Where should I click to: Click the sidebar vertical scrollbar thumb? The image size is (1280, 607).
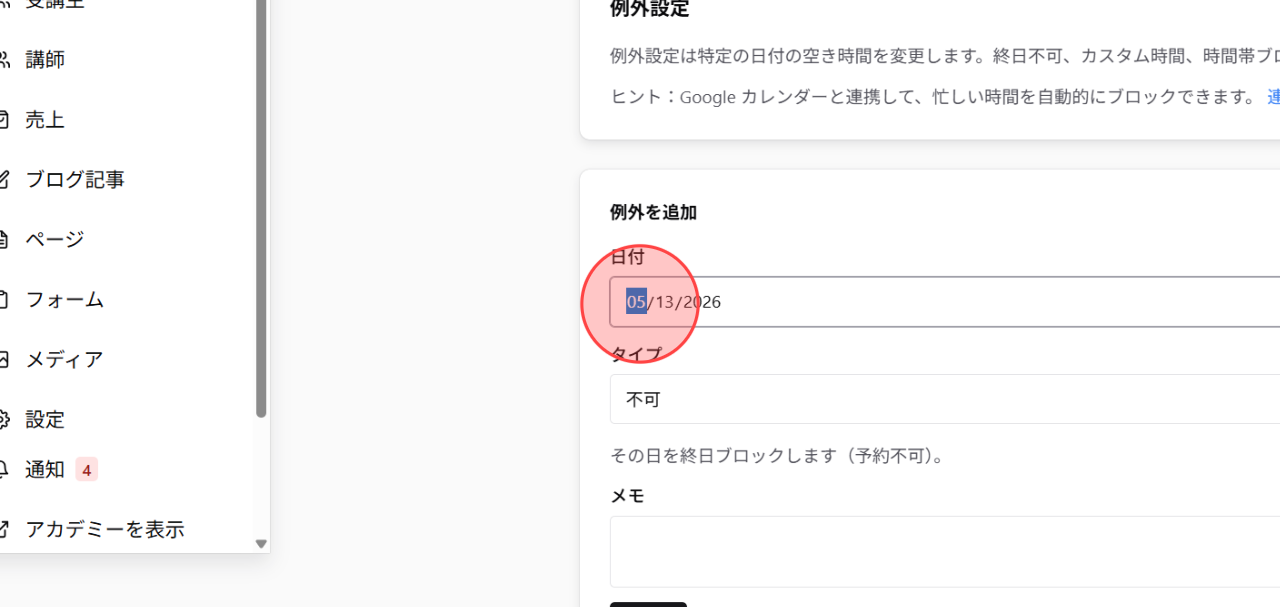pos(261,208)
